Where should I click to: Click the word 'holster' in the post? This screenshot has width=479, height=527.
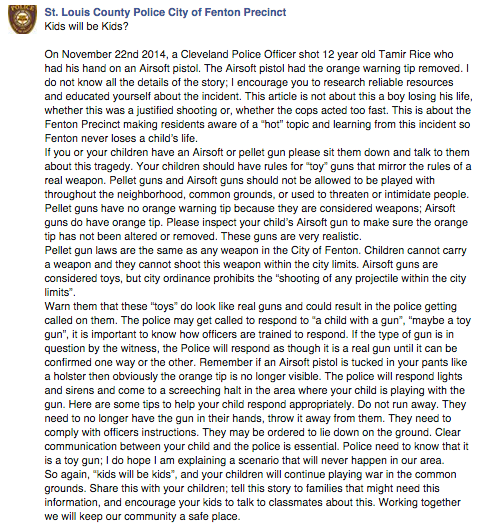pos(69,376)
